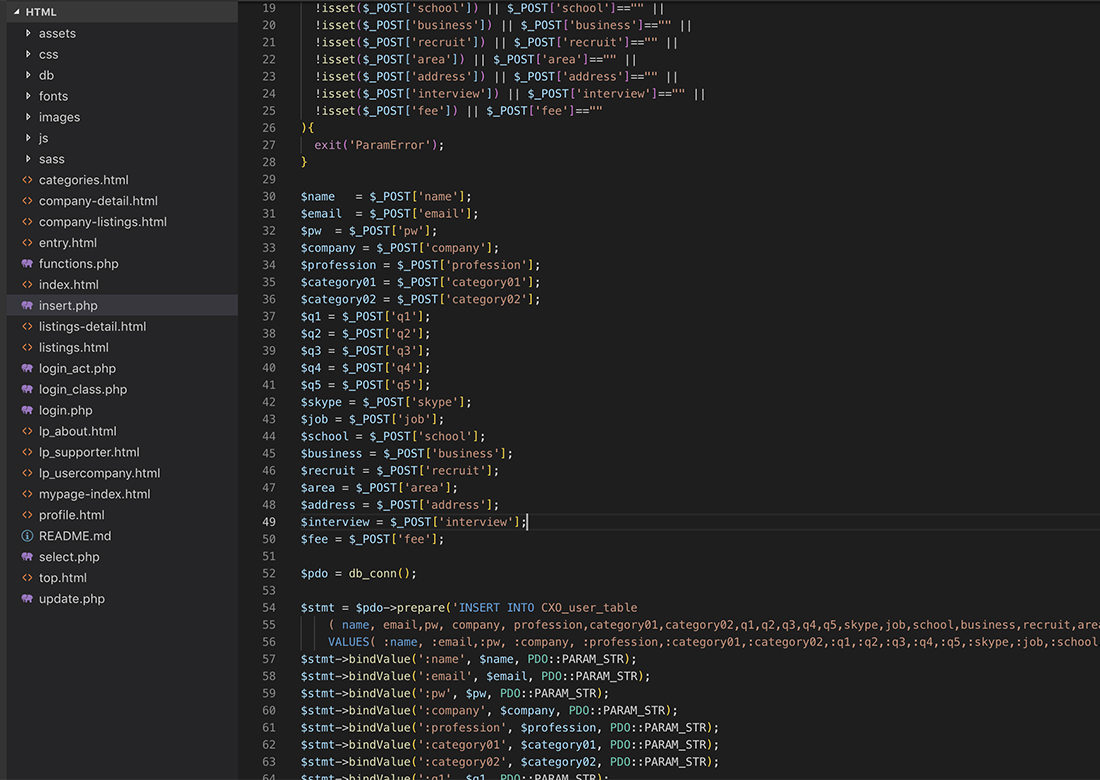Click line number 49 in the gutter
This screenshot has width=1100, height=780.
pyautogui.click(x=269, y=522)
